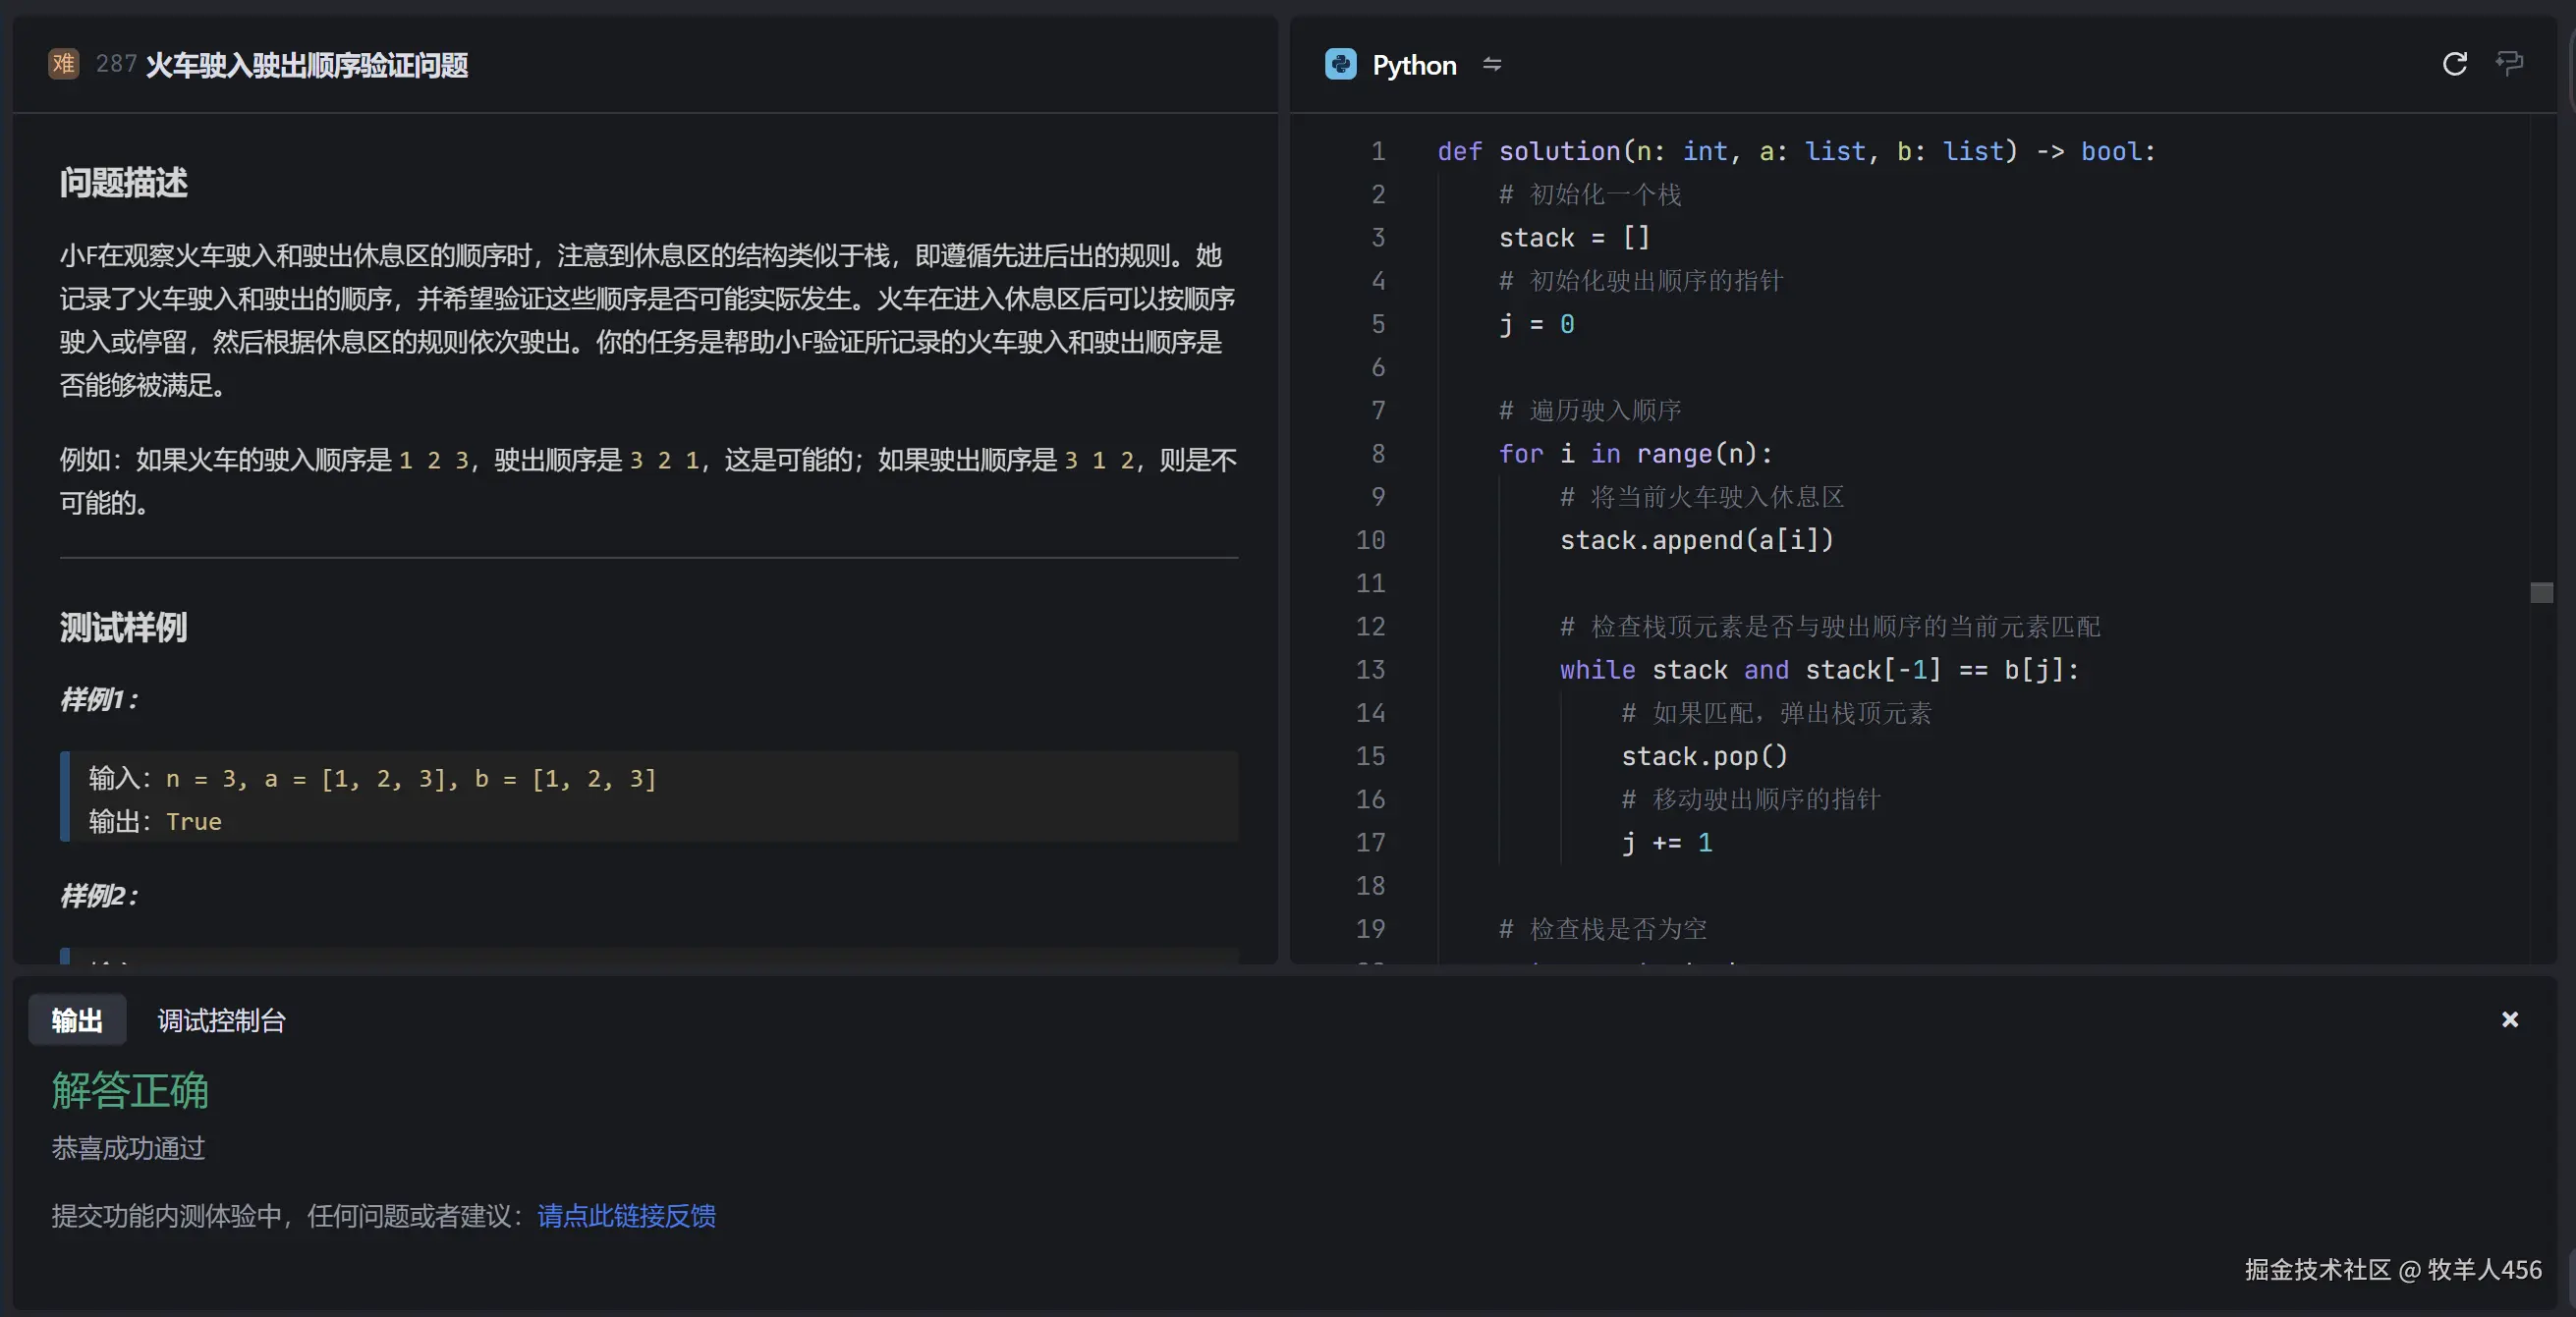Click the editor minimap scrollbar marker

(x=2541, y=593)
